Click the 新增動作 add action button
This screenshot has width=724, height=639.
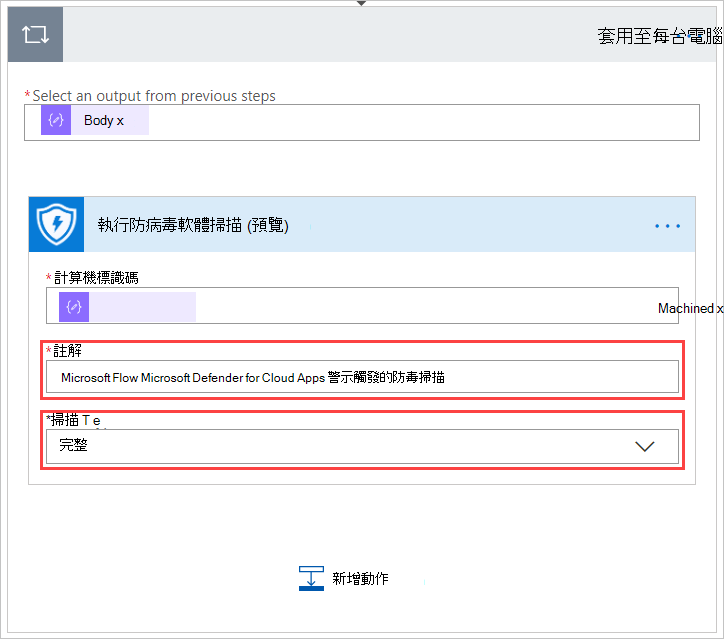344,579
